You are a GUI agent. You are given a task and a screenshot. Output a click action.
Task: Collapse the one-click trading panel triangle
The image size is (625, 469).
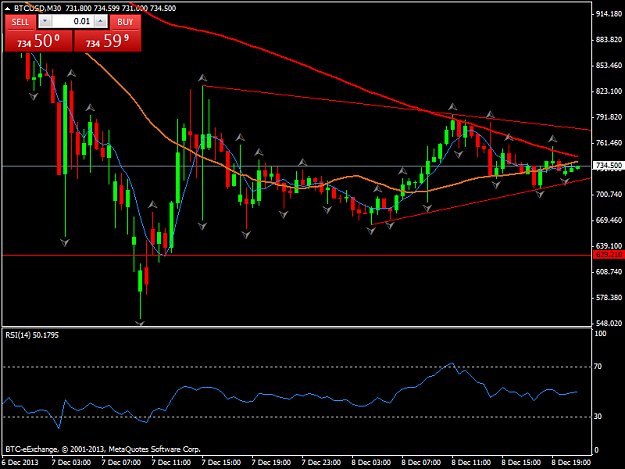click(x=8, y=8)
